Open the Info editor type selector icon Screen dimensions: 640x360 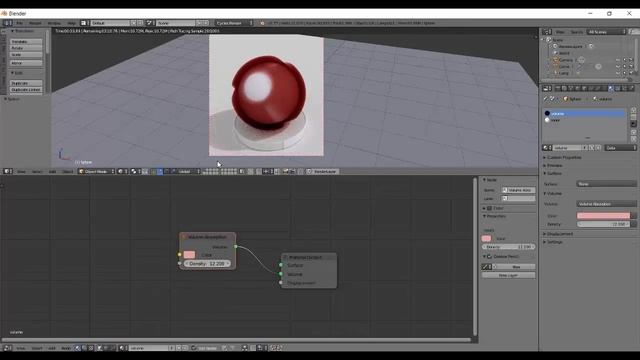pos(7,23)
